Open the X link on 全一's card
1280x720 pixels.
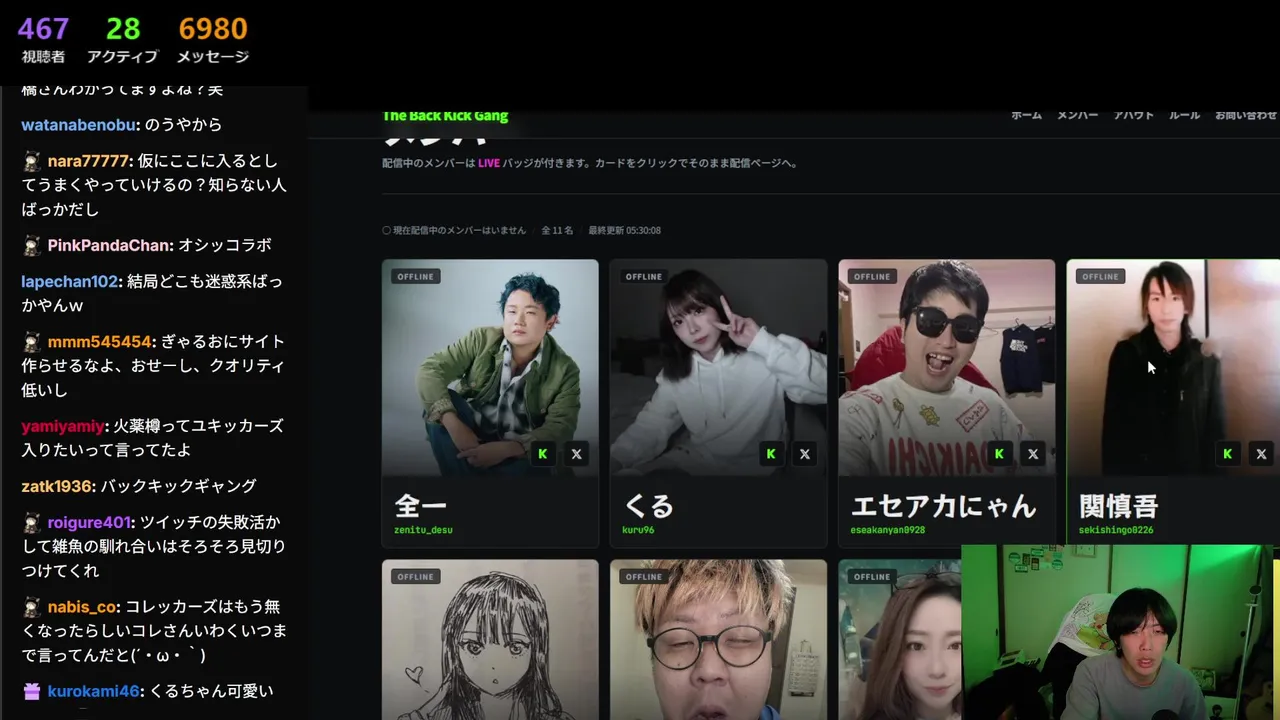point(576,454)
